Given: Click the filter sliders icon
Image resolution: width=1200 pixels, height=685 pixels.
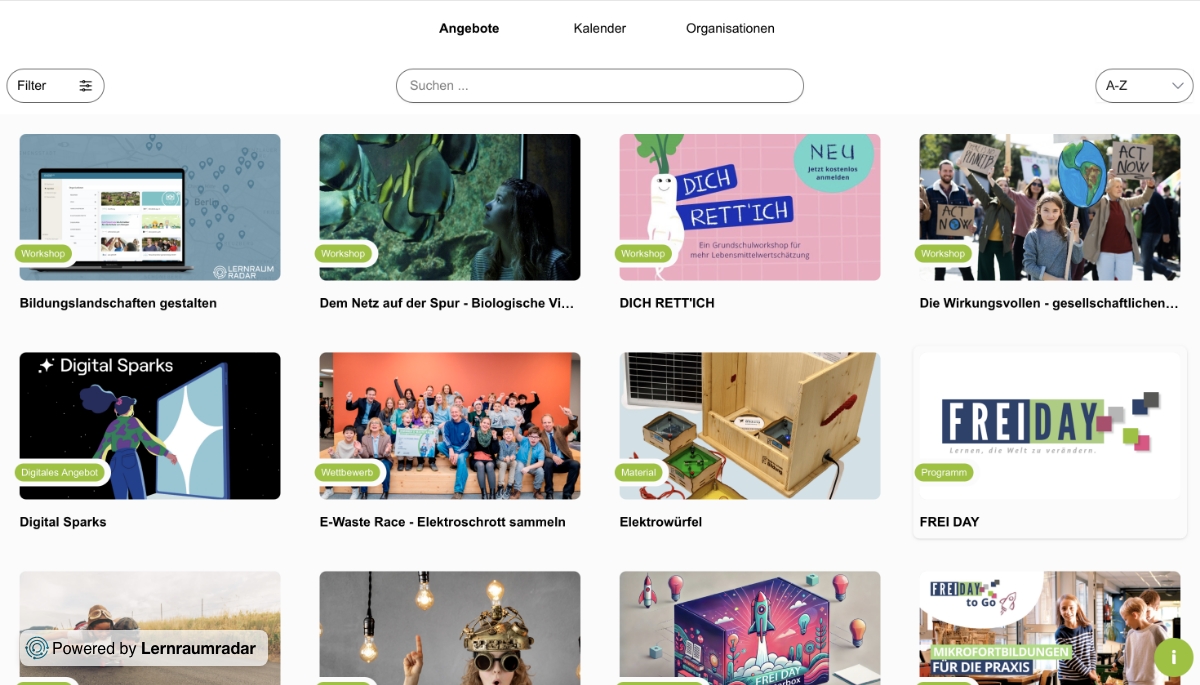Looking at the screenshot, I should (86, 86).
